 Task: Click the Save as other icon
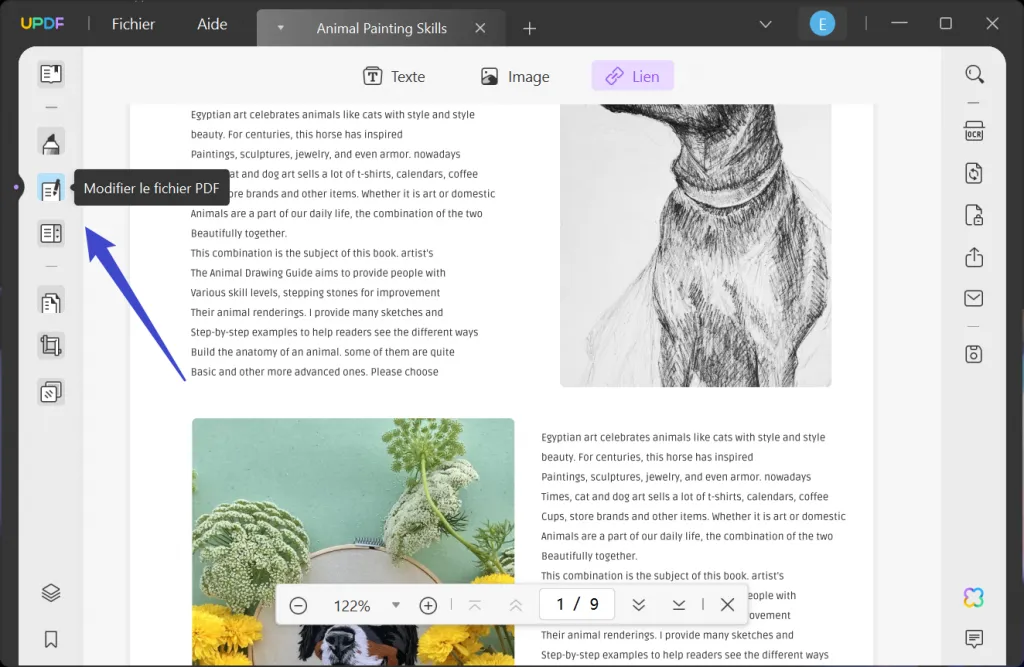(x=974, y=354)
